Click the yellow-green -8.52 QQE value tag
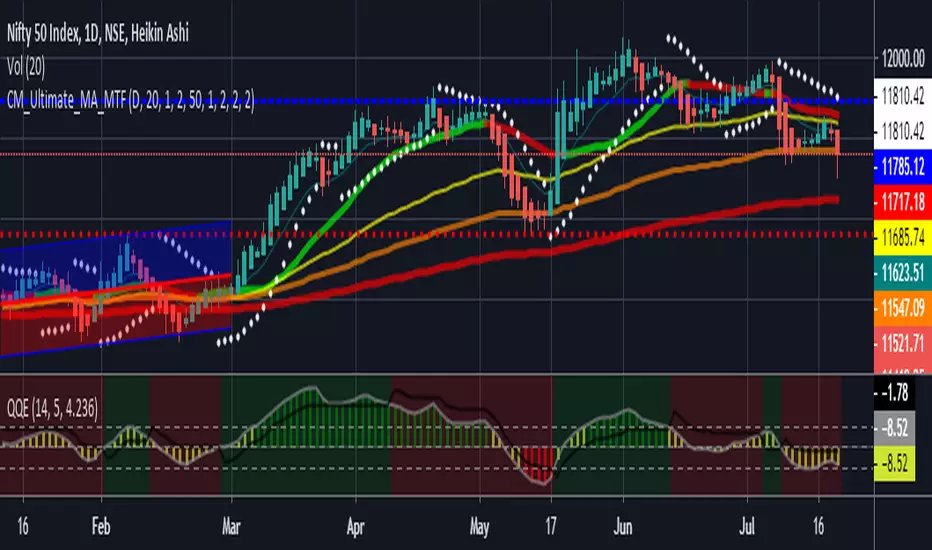Screen dimensions: 932x550 tap(895, 463)
